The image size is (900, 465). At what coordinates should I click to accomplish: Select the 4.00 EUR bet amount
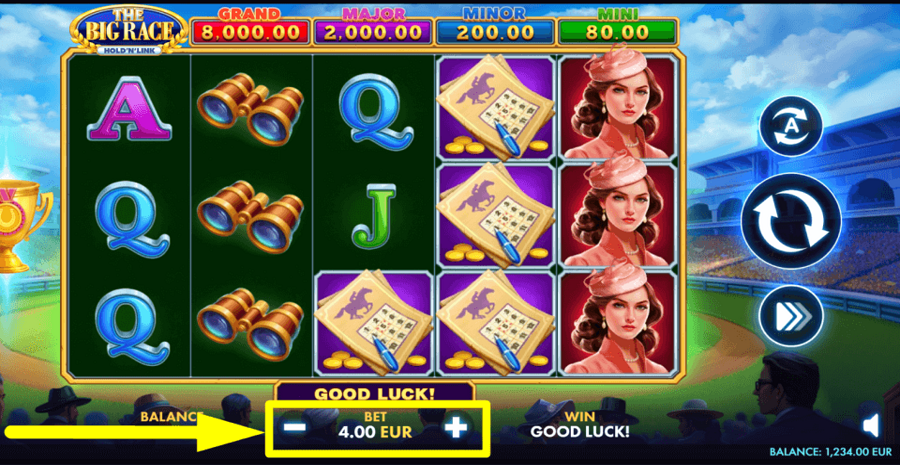(x=375, y=432)
